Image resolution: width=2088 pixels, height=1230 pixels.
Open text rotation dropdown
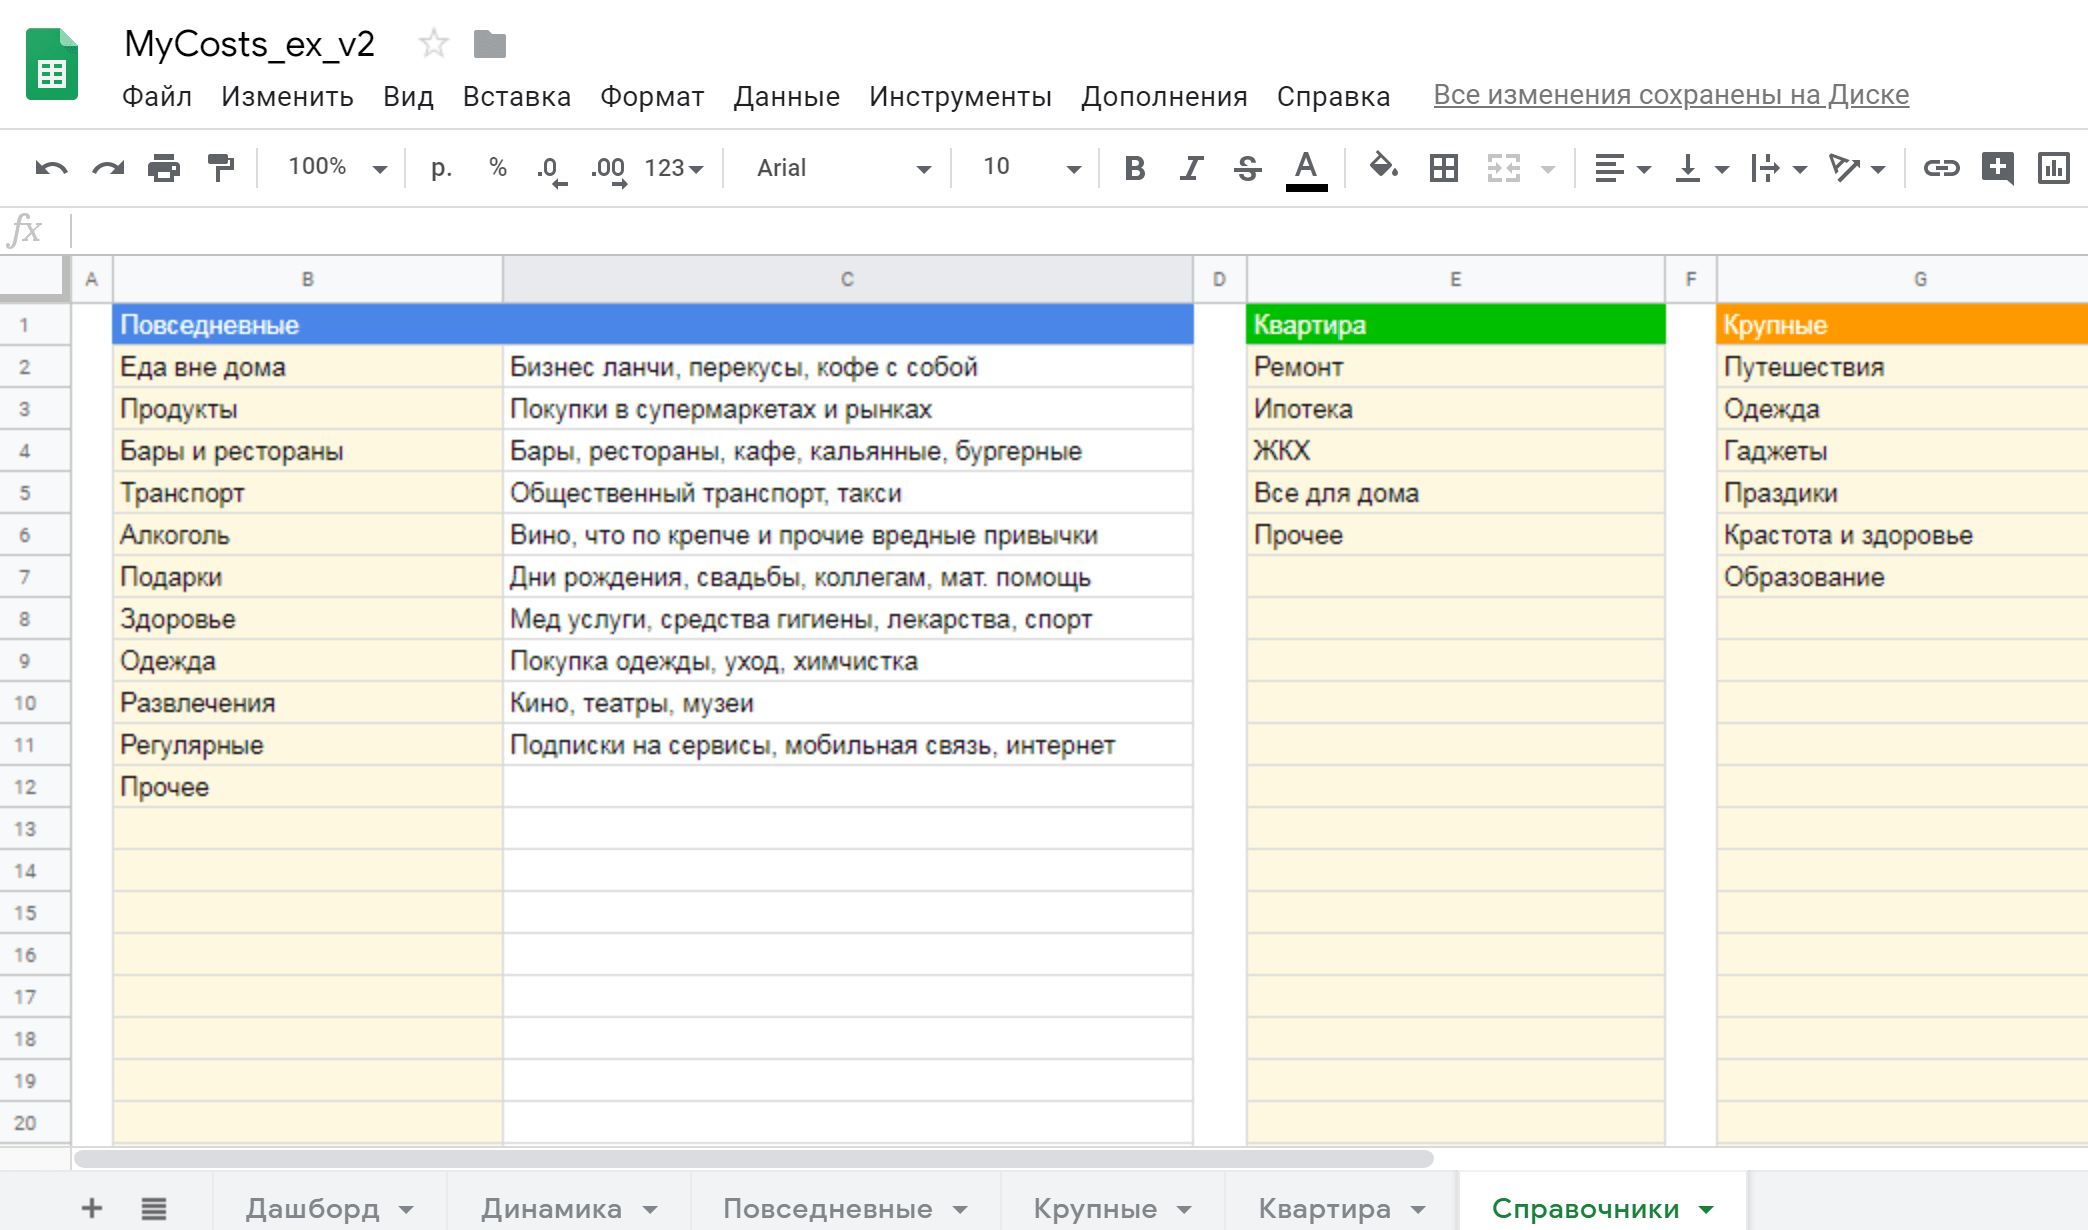(x=1856, y=168)
